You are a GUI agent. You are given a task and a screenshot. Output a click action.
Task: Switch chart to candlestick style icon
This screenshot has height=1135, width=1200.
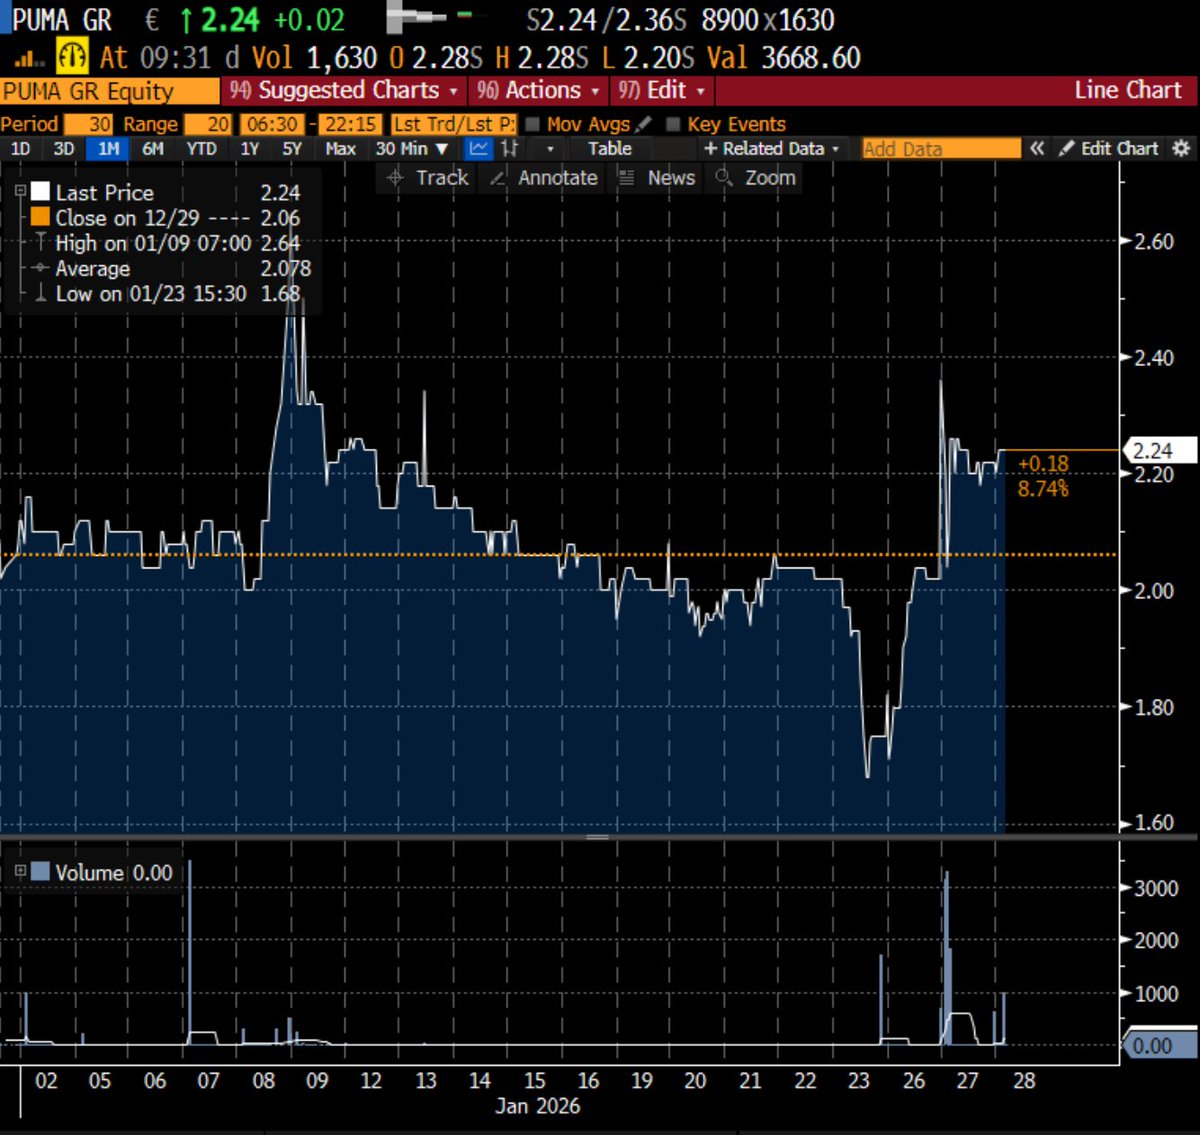coord(509,148)
